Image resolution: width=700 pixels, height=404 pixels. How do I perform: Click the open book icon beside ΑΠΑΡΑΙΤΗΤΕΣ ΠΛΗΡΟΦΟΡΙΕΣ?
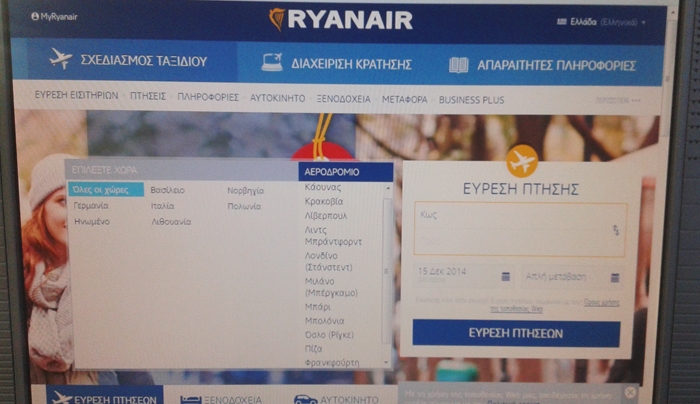coord(458,65)
